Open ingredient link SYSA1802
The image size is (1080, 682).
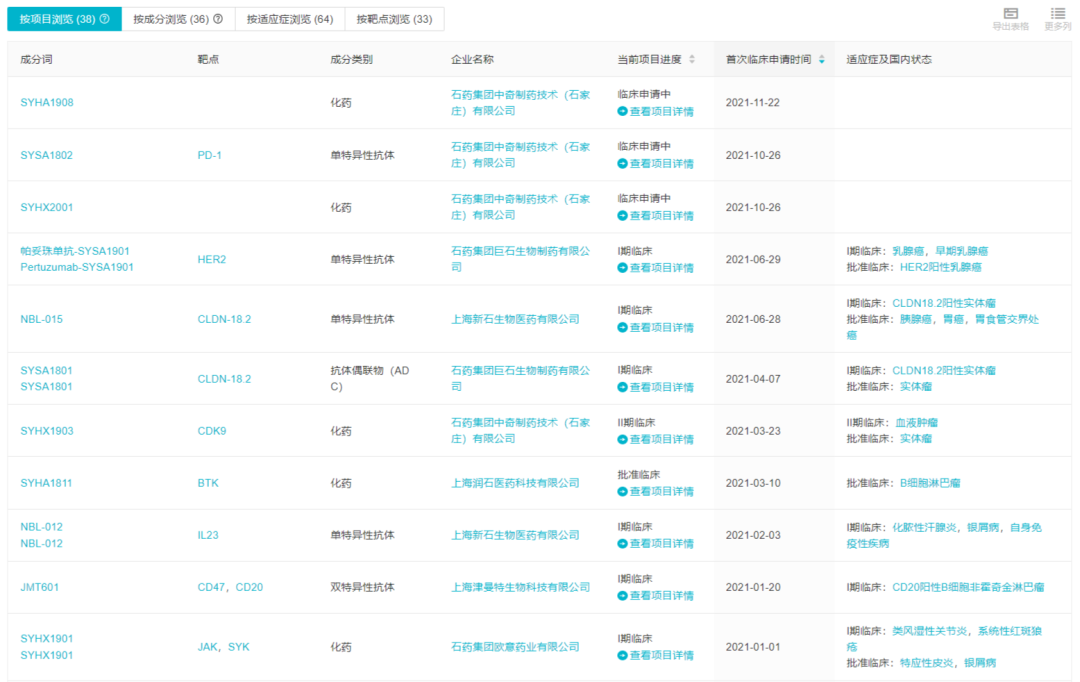[47, 156]
